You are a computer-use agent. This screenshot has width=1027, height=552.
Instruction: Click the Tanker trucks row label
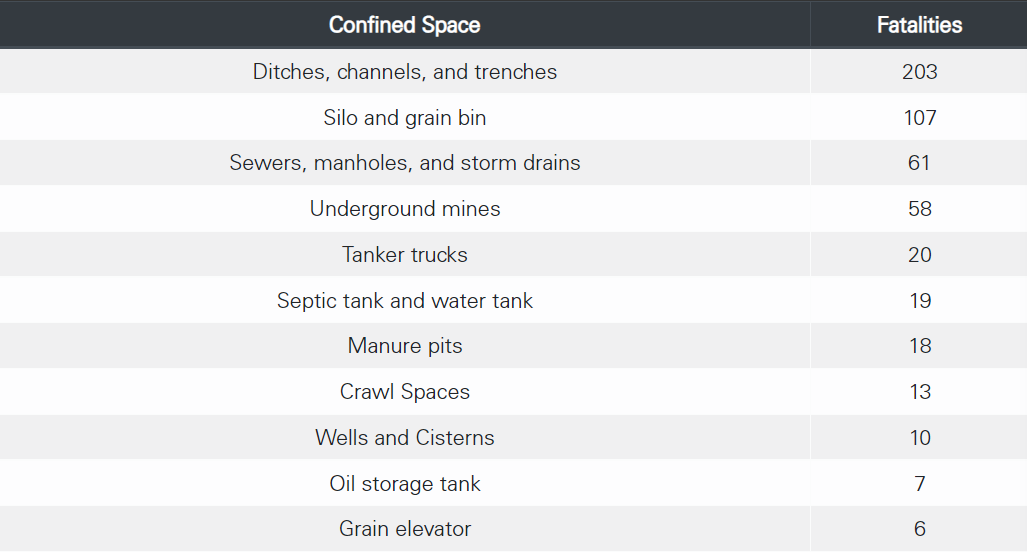point(405,254)
